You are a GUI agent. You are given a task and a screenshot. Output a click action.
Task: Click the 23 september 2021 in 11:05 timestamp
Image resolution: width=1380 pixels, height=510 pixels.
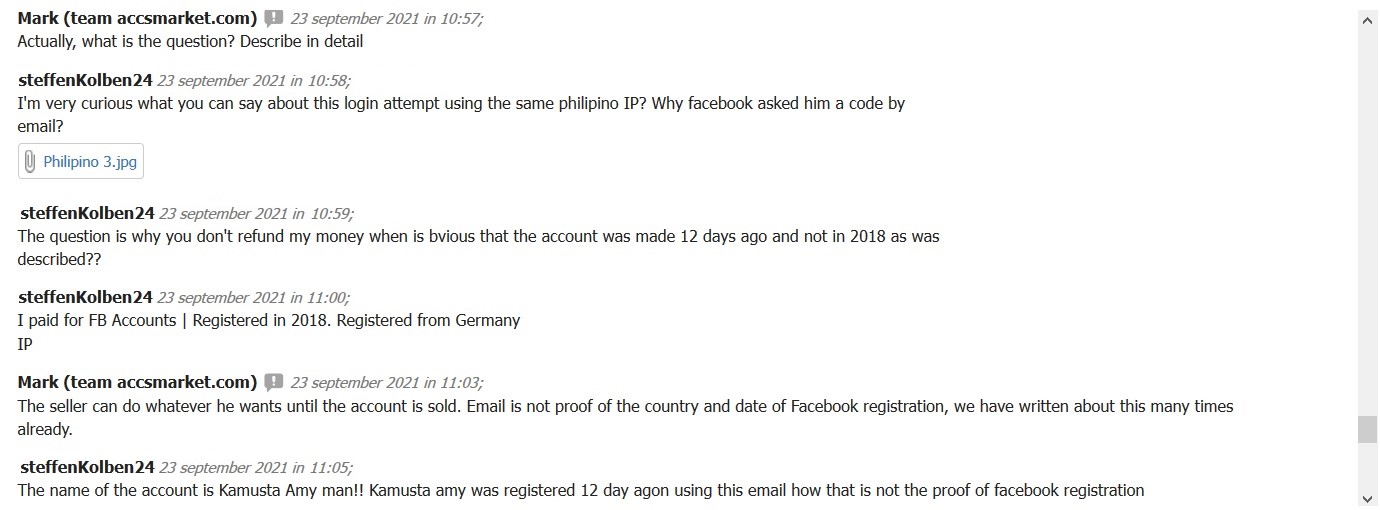pos(256,466)
